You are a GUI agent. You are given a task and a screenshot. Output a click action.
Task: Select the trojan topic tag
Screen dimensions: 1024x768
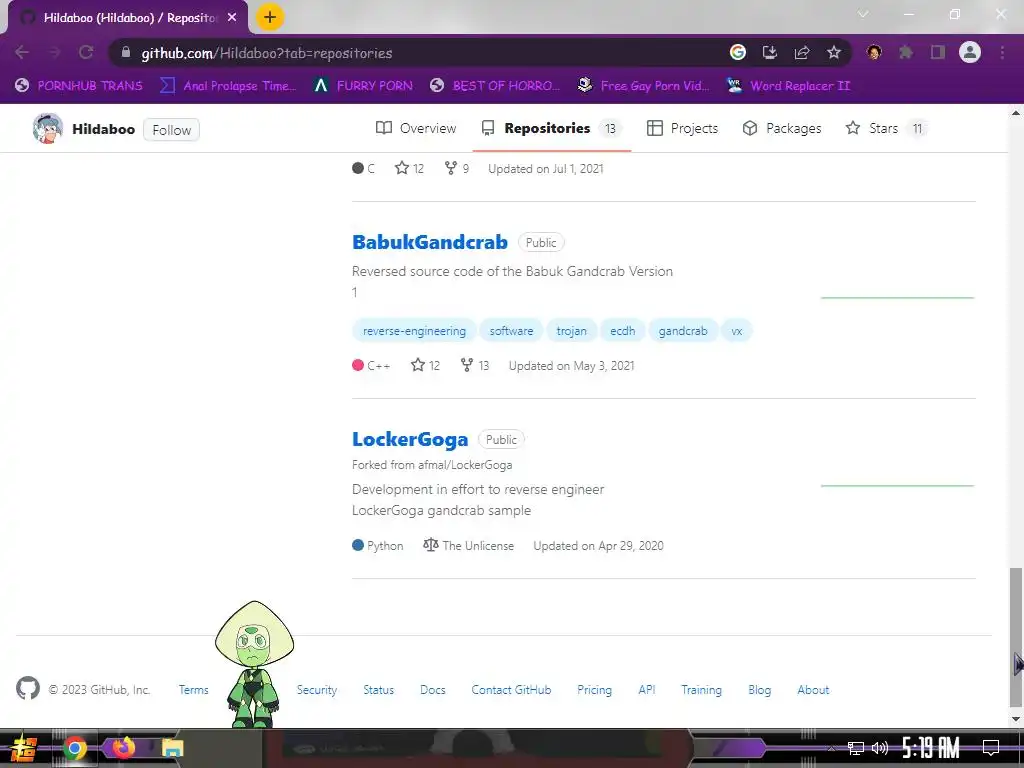(571, 331)
